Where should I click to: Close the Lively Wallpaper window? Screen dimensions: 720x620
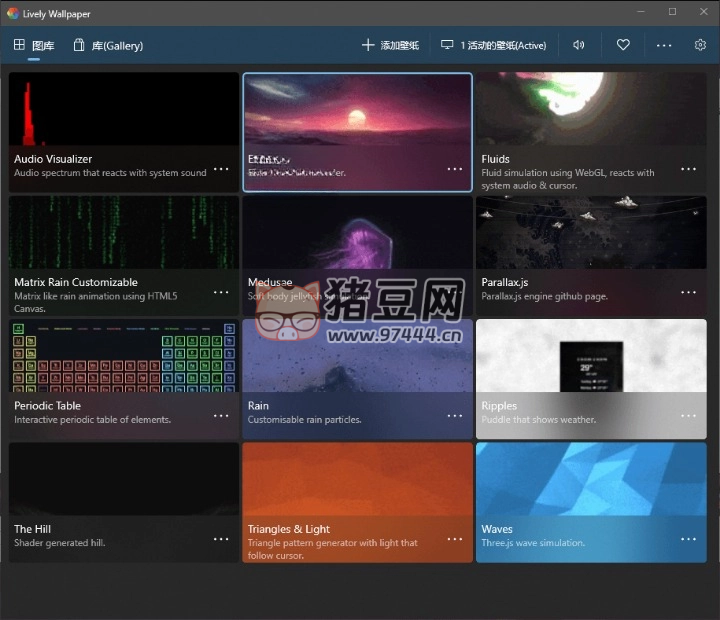click(703, 12)
